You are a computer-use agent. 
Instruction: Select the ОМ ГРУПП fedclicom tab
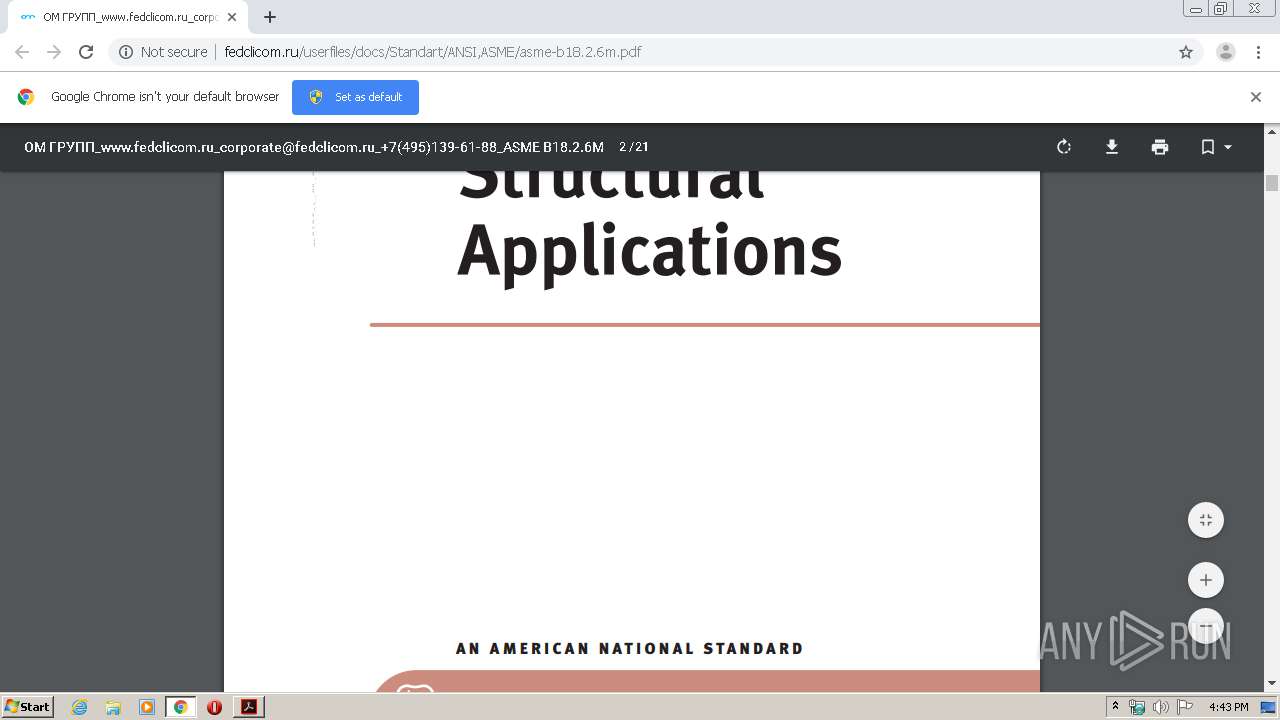pyautogui.click(x=128, y=17)
